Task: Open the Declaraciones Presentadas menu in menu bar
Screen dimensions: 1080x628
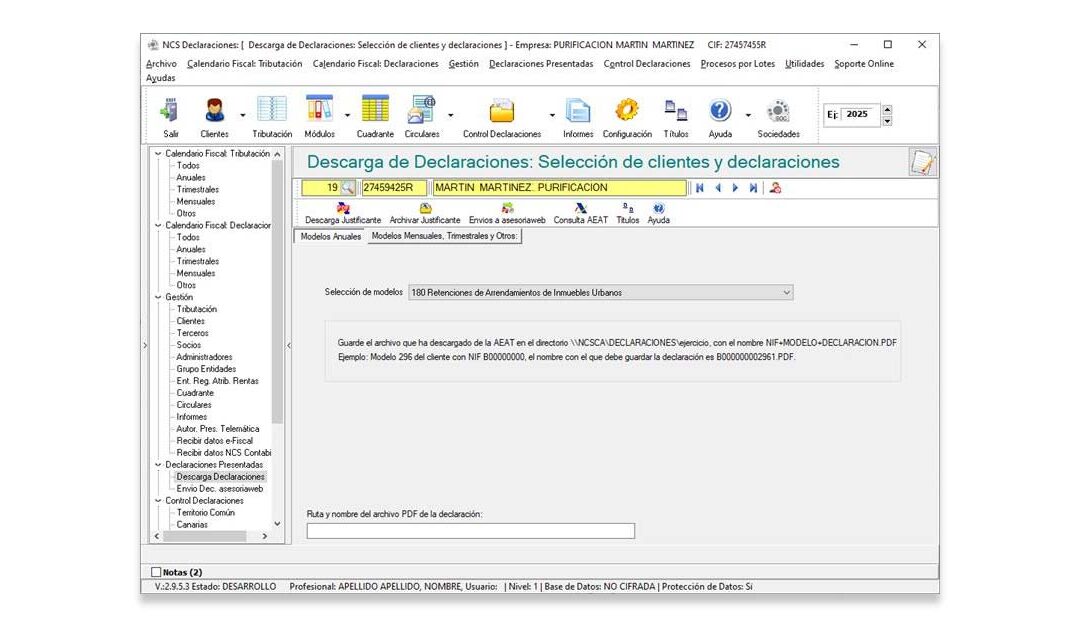Action: pos(541,64)
